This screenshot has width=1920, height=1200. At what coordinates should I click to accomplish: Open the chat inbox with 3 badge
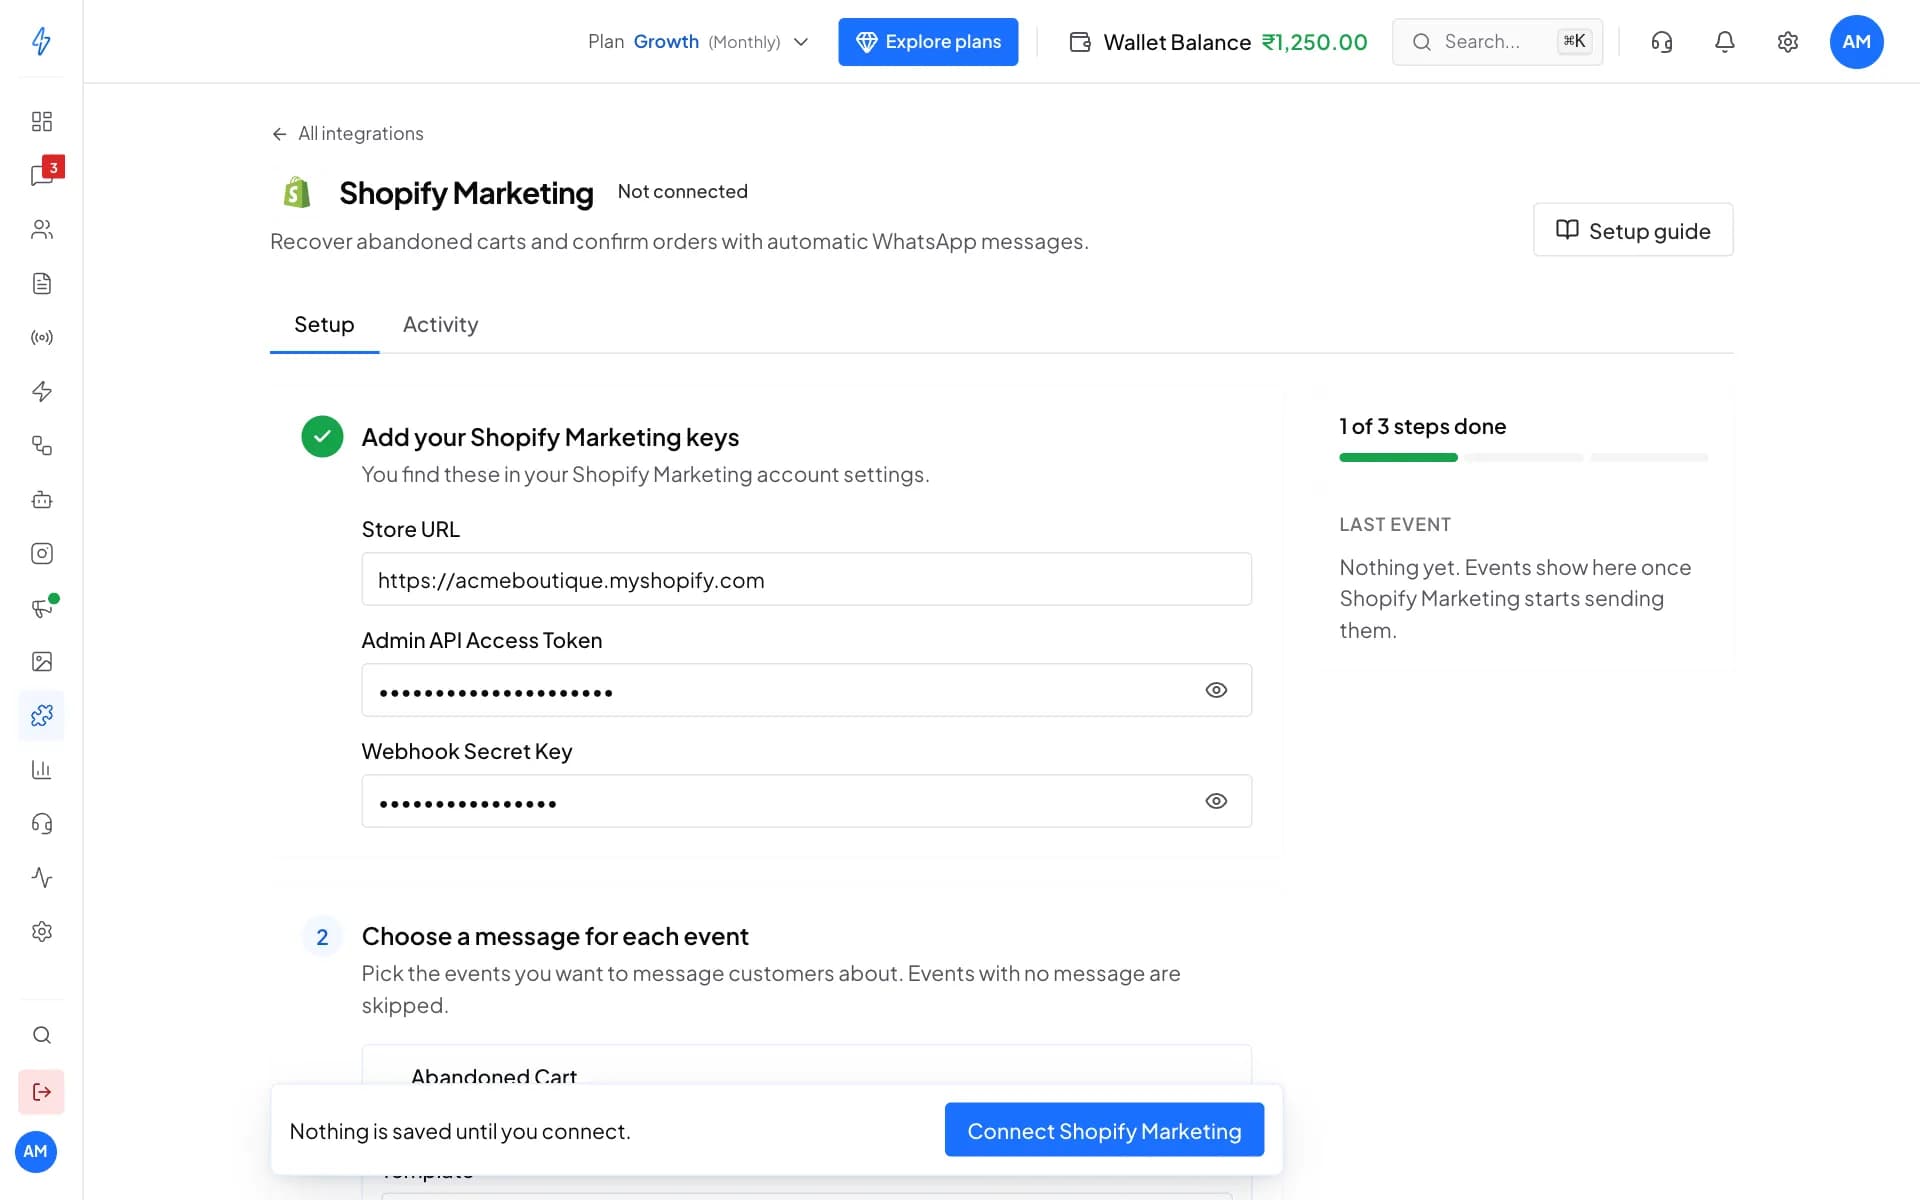[41, 175]
